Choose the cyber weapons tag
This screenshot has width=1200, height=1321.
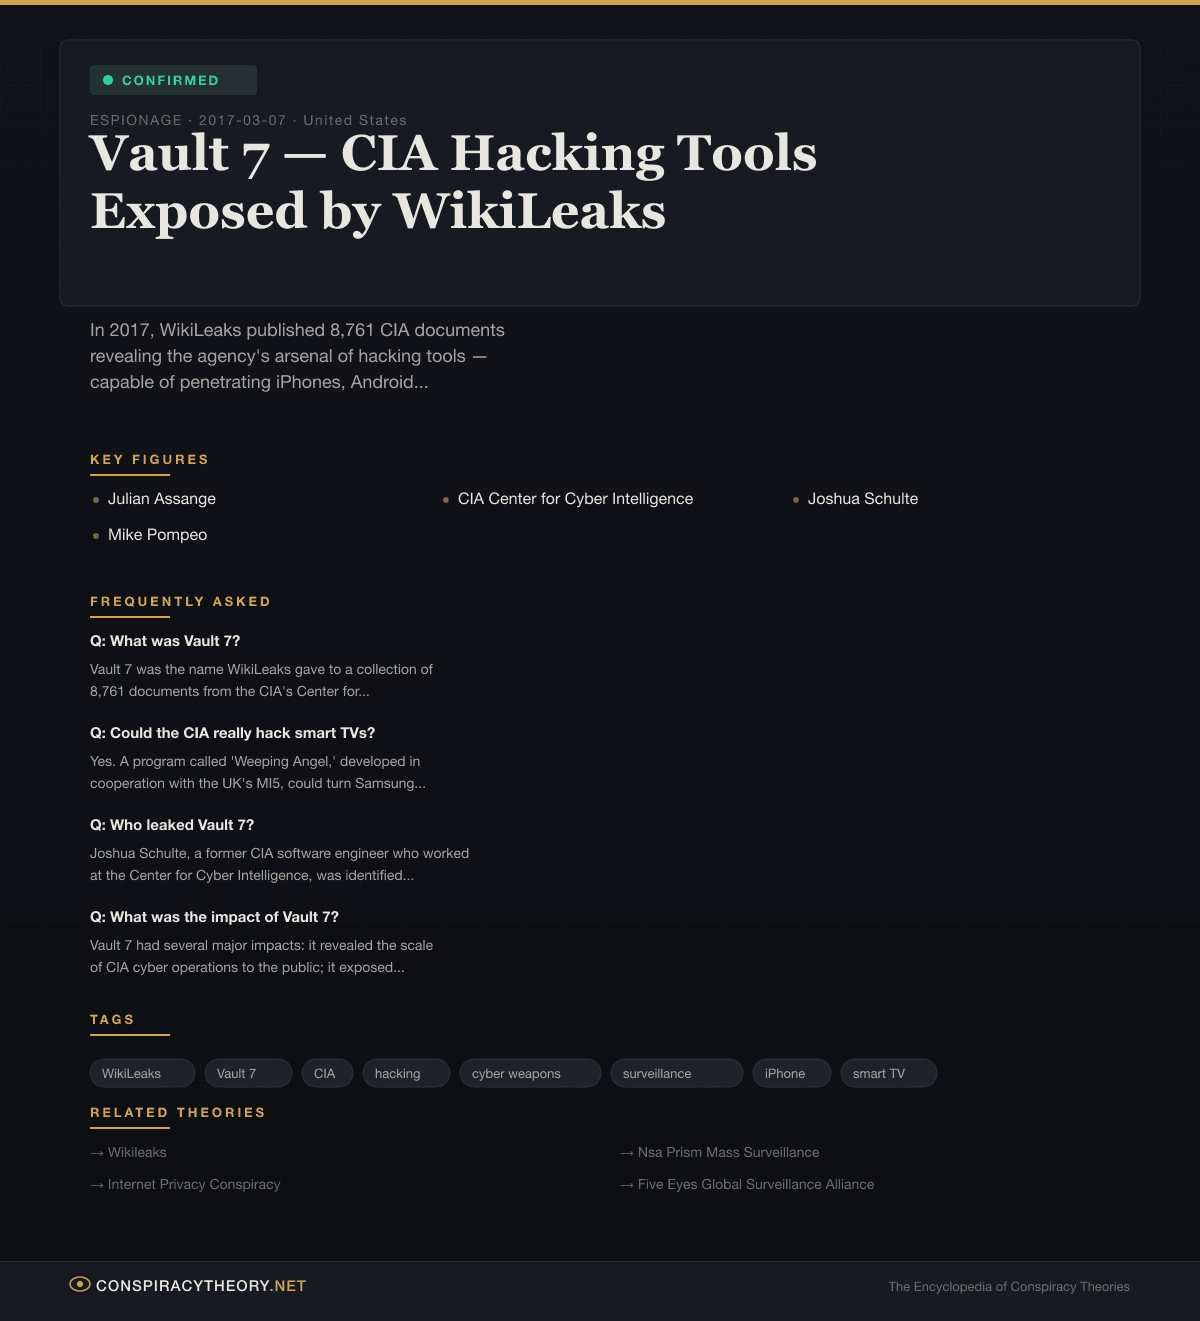coord(529,1073)
